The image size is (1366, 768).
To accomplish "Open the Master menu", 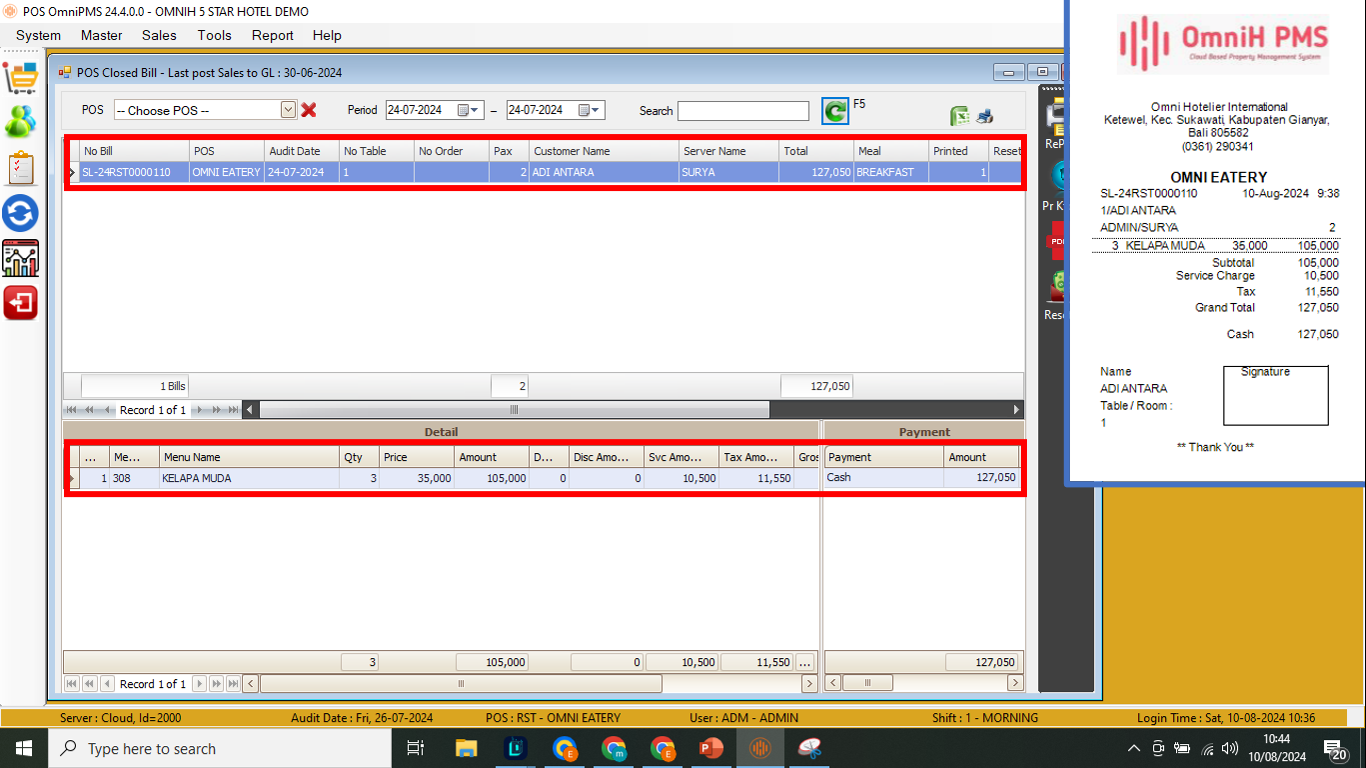I will pos(101,35).
